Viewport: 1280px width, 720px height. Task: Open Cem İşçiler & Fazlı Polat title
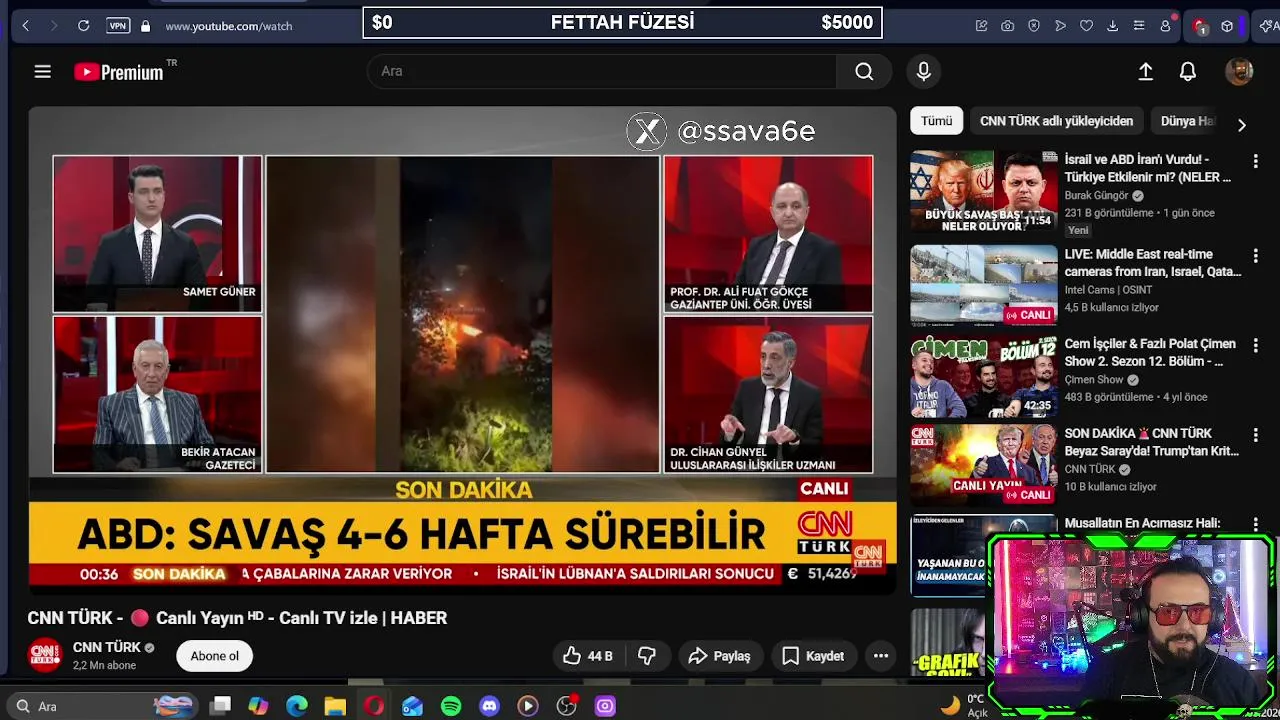(x=1150, y=352)
